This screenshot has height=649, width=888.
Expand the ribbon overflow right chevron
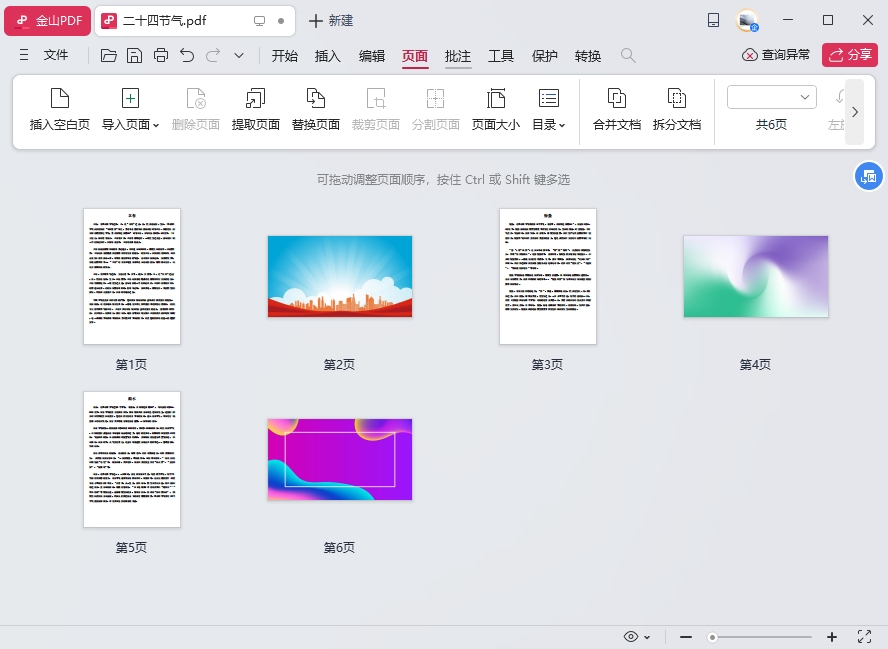tap(855, 113)
